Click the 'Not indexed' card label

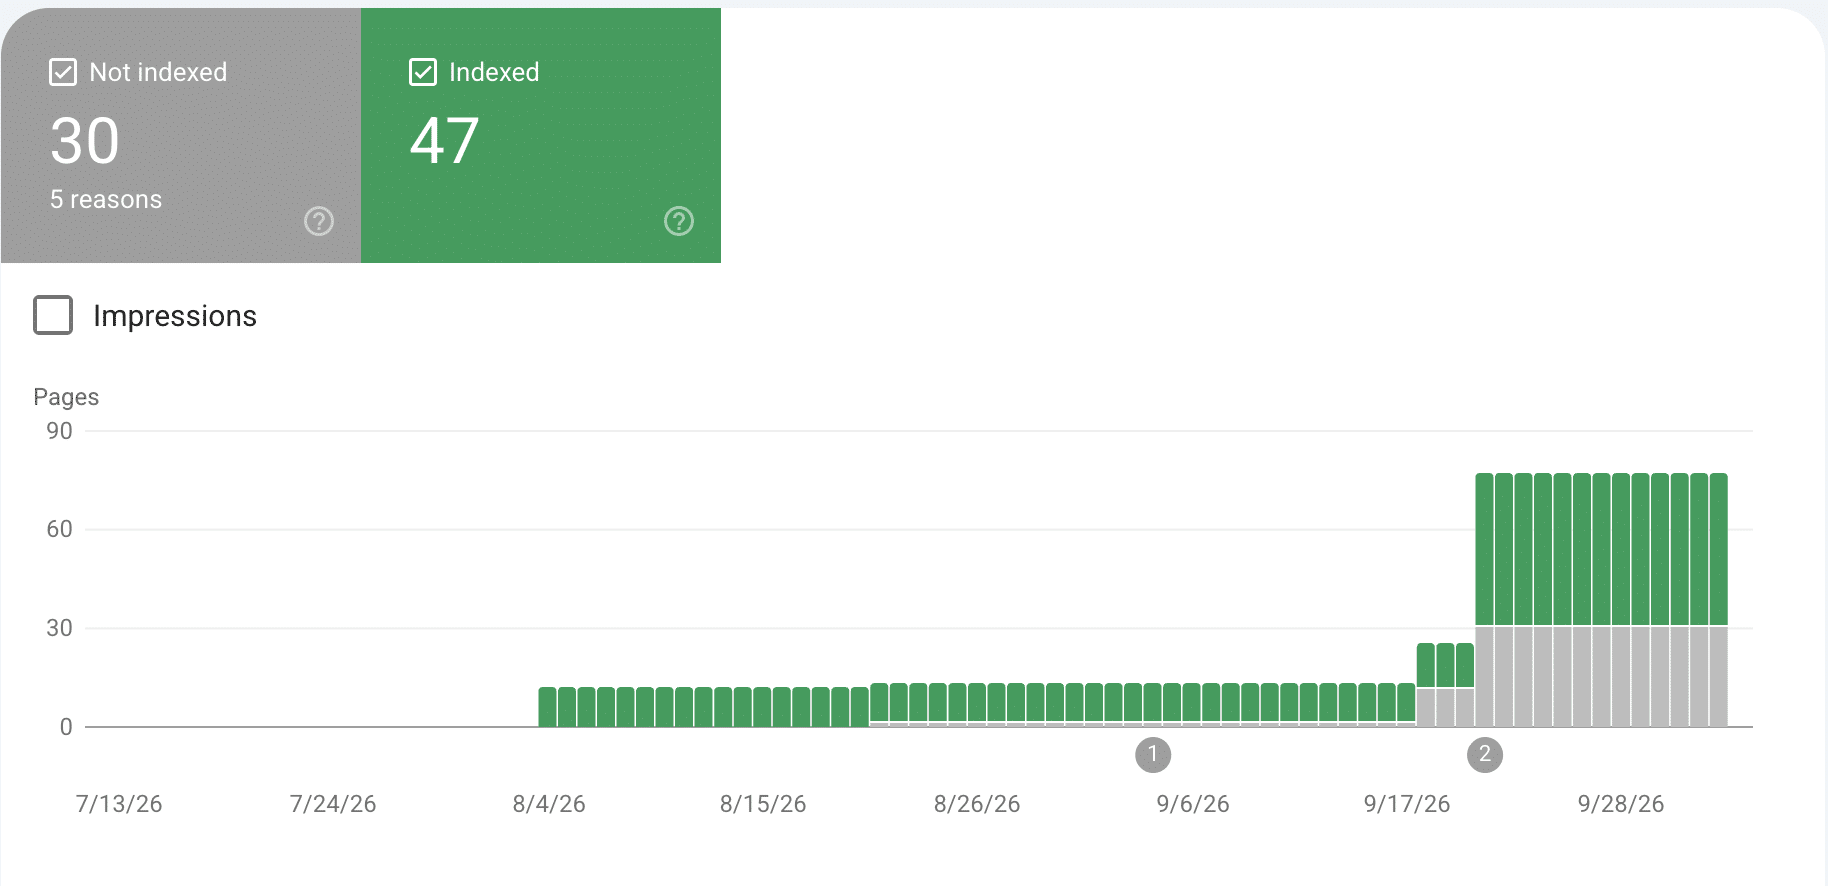click(158, 72)
